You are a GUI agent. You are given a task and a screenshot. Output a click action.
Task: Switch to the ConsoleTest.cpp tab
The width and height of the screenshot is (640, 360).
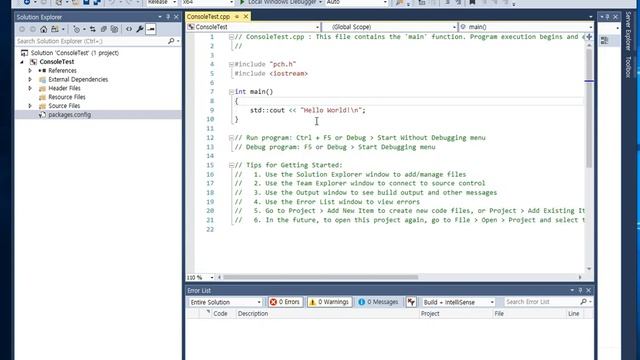208,17
